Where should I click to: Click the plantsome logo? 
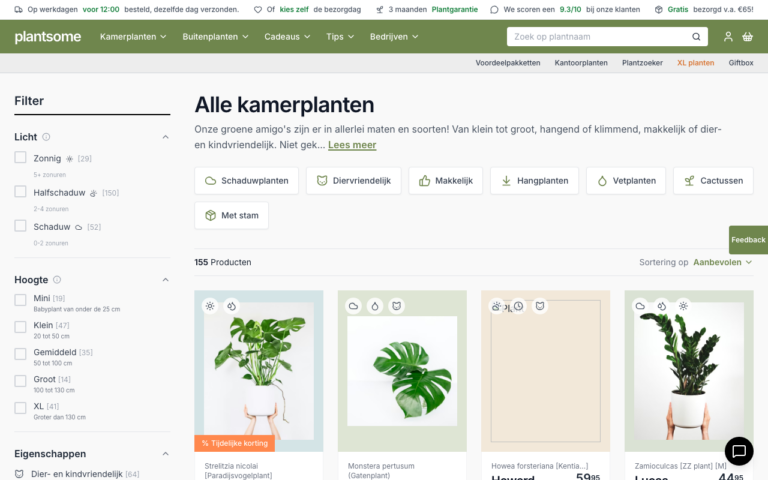48,37
